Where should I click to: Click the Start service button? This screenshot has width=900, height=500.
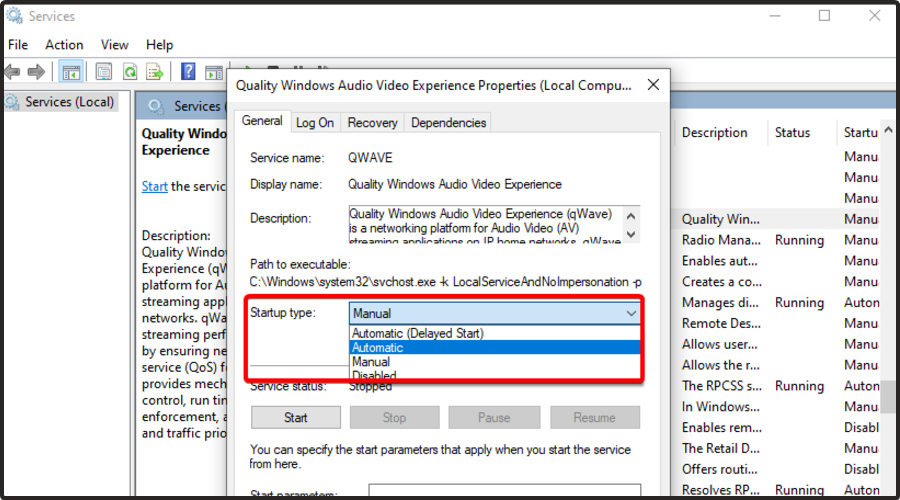[x=296, y=417]
